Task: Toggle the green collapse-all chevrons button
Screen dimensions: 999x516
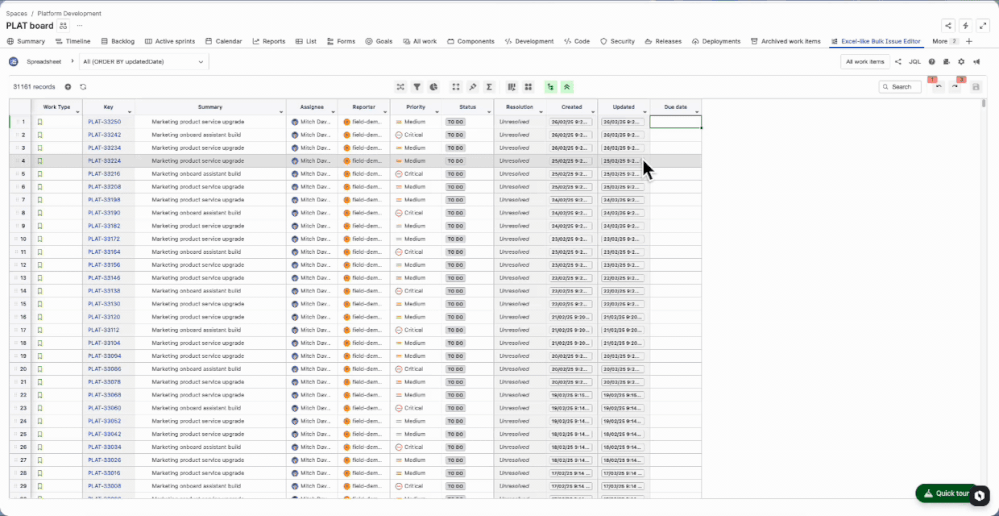Action: click(567, 87)
